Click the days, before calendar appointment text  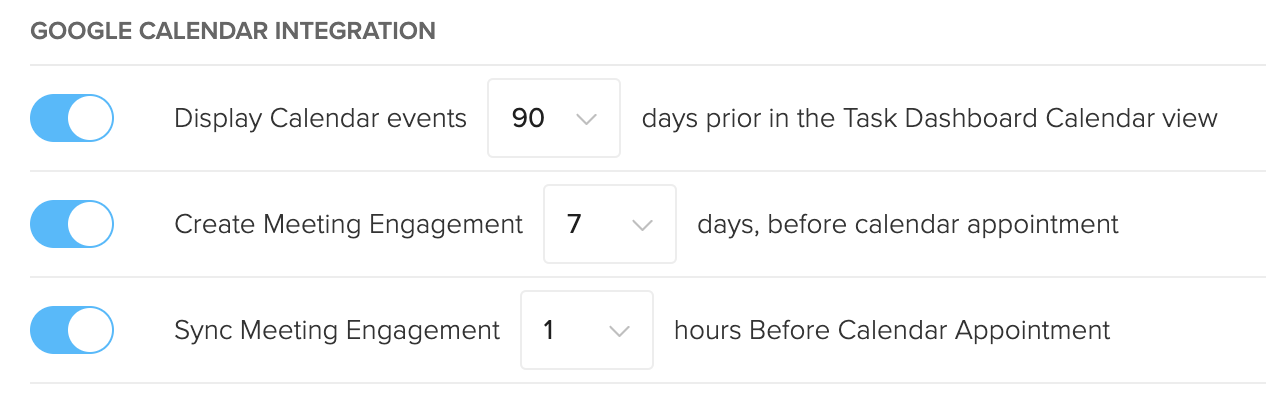pyautogui.click(x=908, y=225)
